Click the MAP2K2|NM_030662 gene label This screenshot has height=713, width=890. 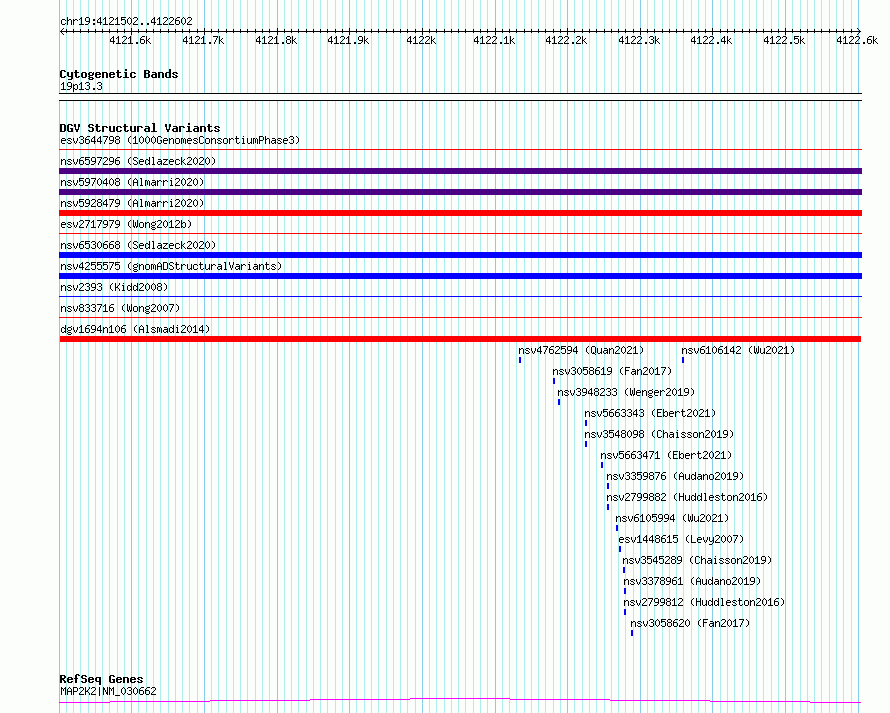(x=108, y=691)
